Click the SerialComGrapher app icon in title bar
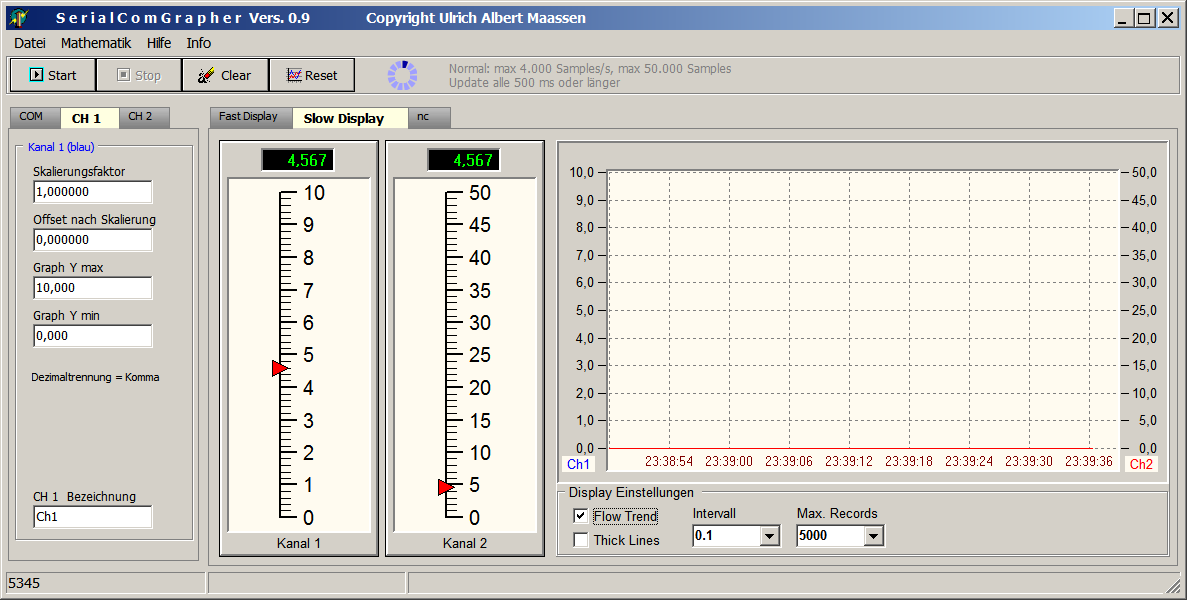 click(18, 17)
